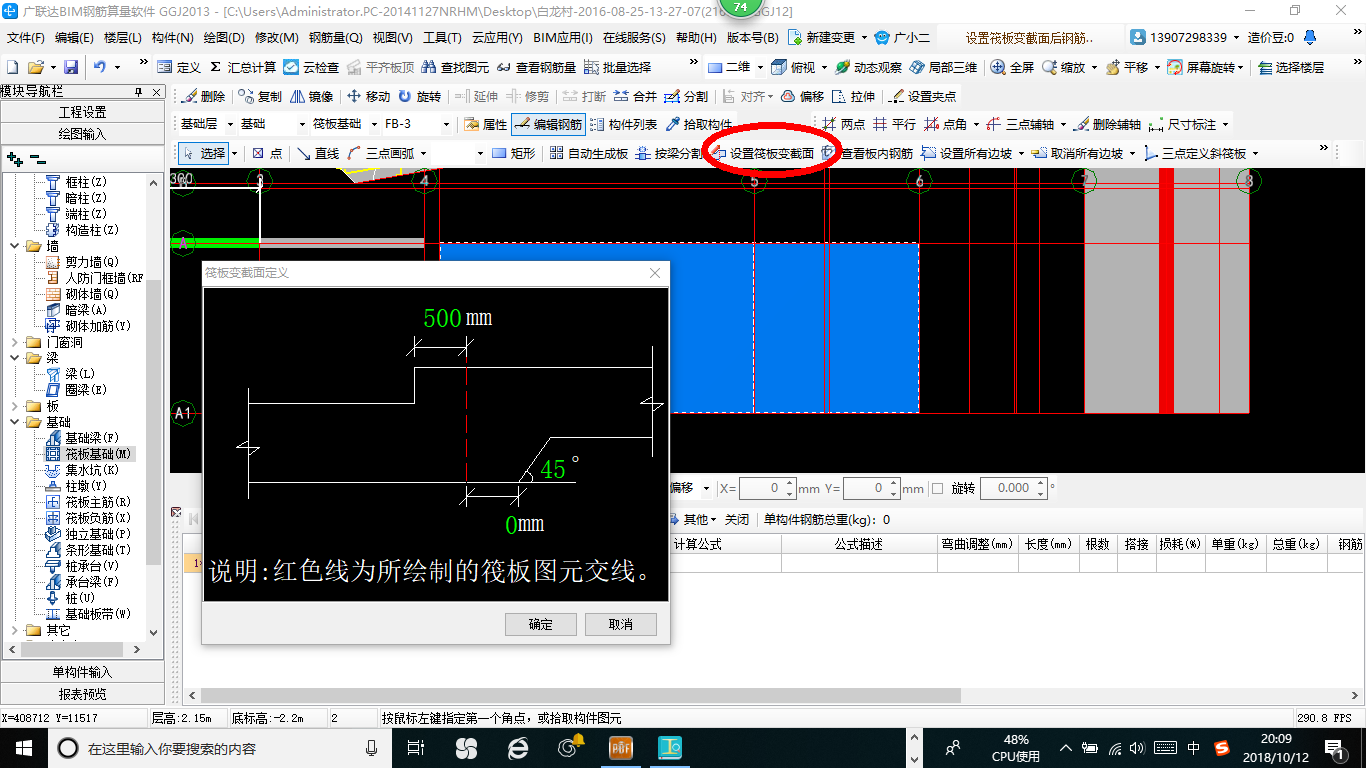Click 平行 parallel axis tool
1366x768 pixels.
(x=894, y=125)
